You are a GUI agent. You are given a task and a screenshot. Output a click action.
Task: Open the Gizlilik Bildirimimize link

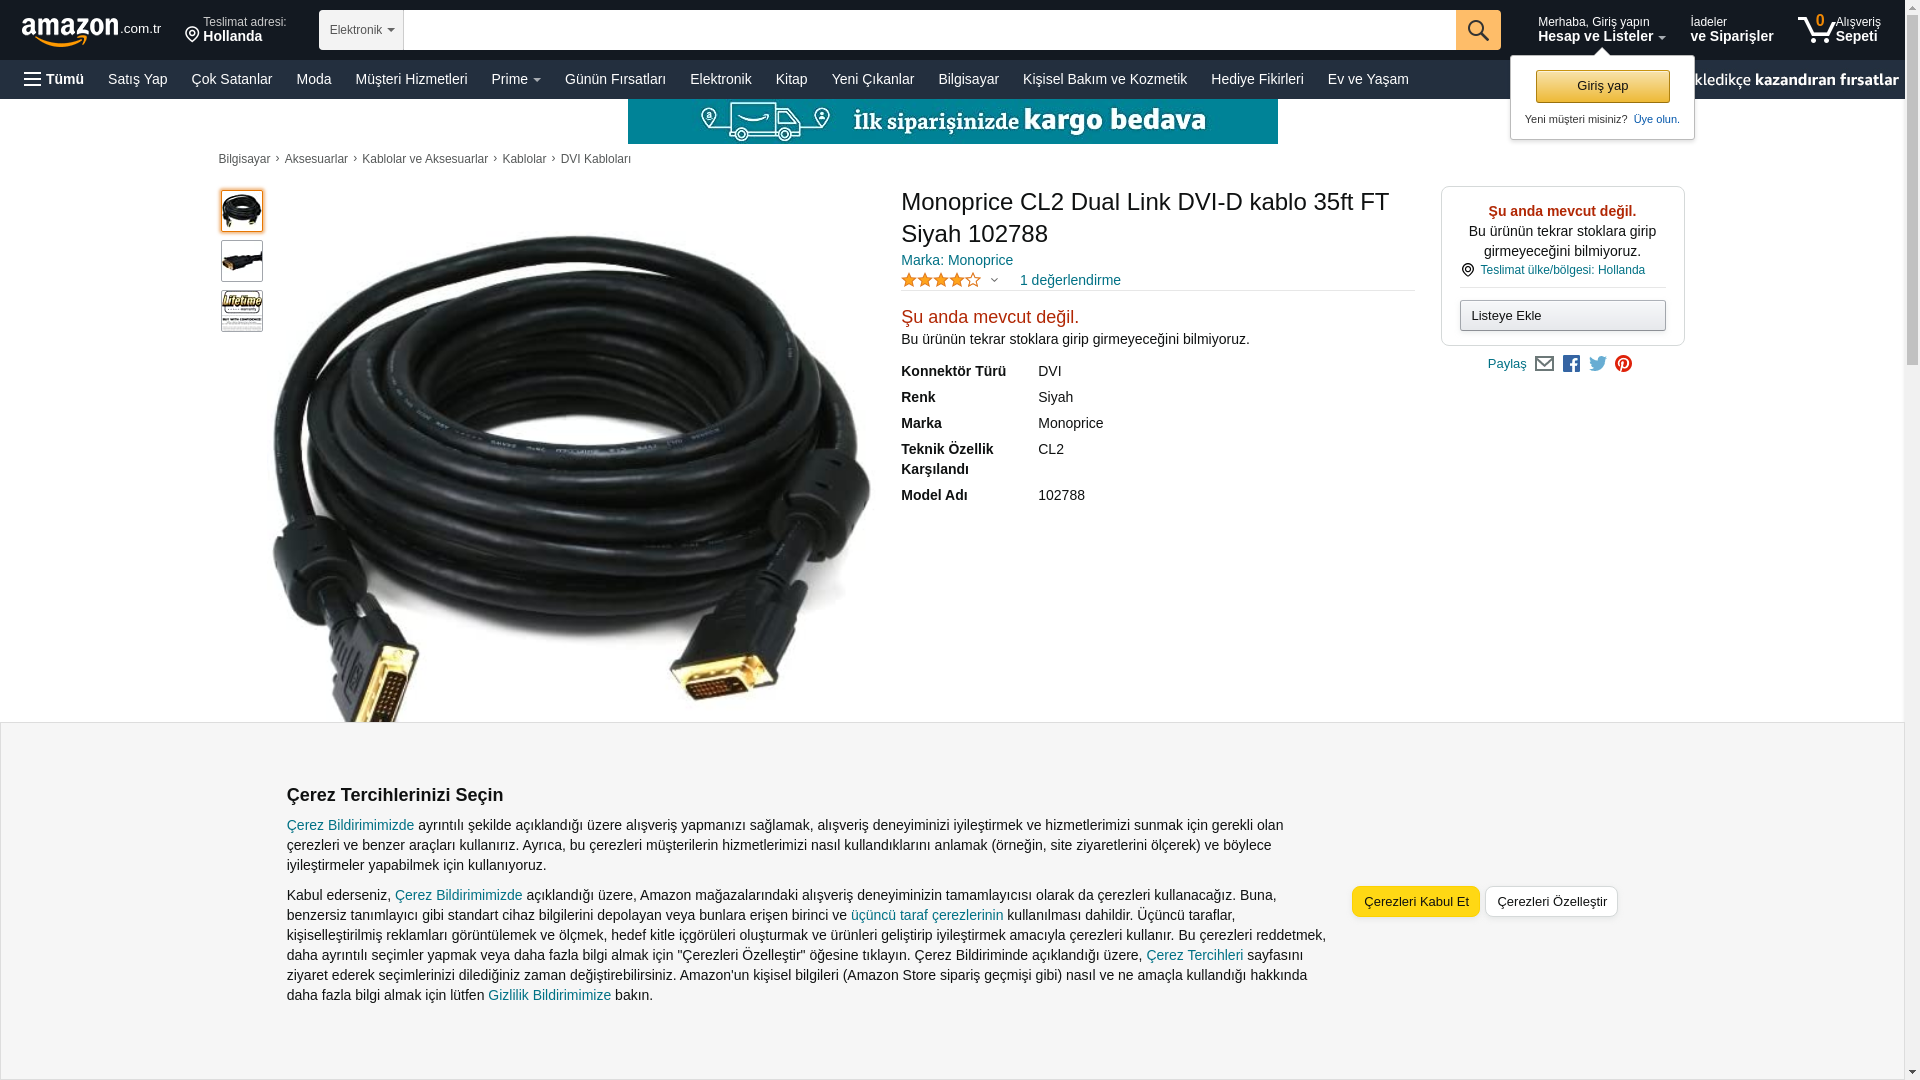pyautogui.click(x=549, y=995)
